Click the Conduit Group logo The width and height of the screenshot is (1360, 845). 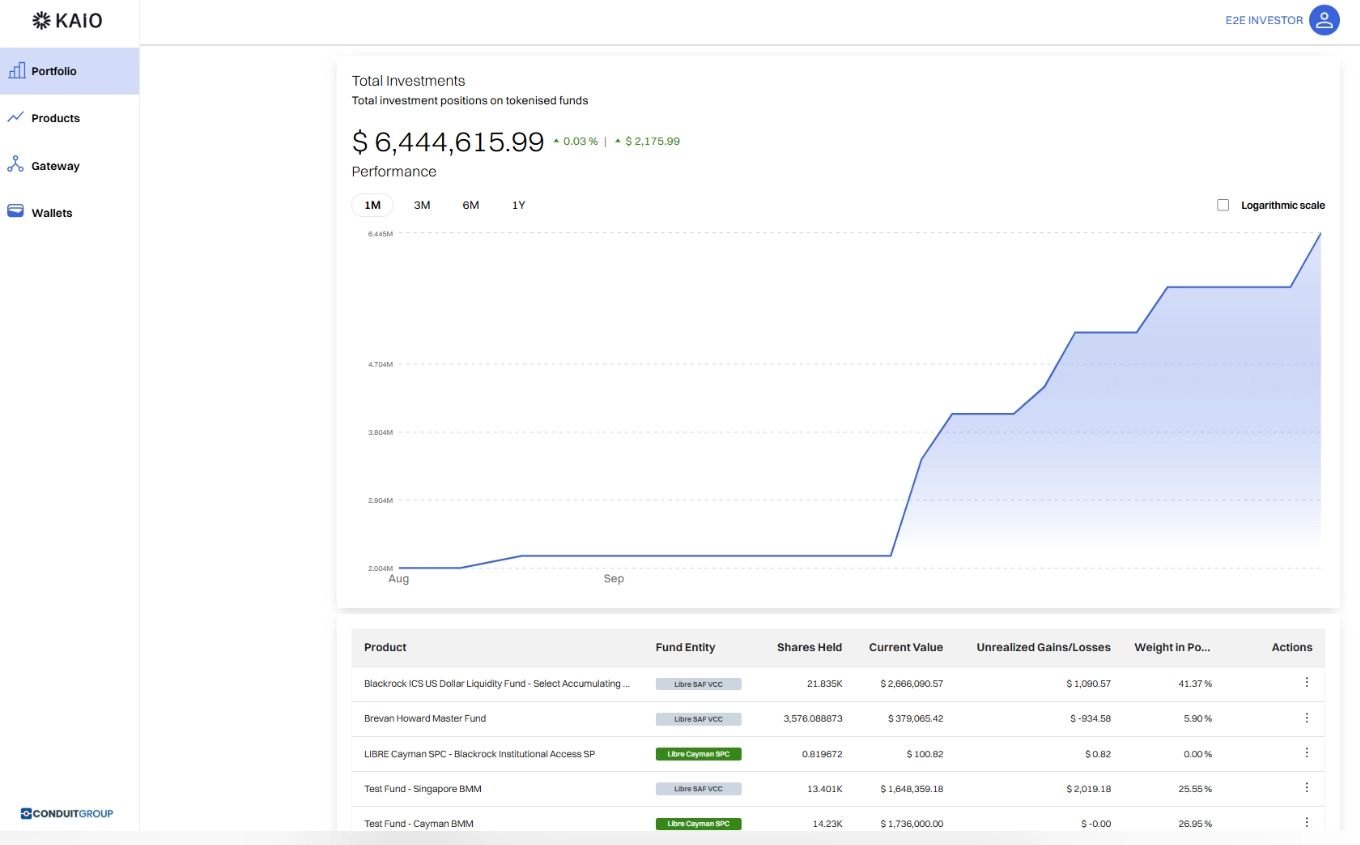tap(67, 813)
